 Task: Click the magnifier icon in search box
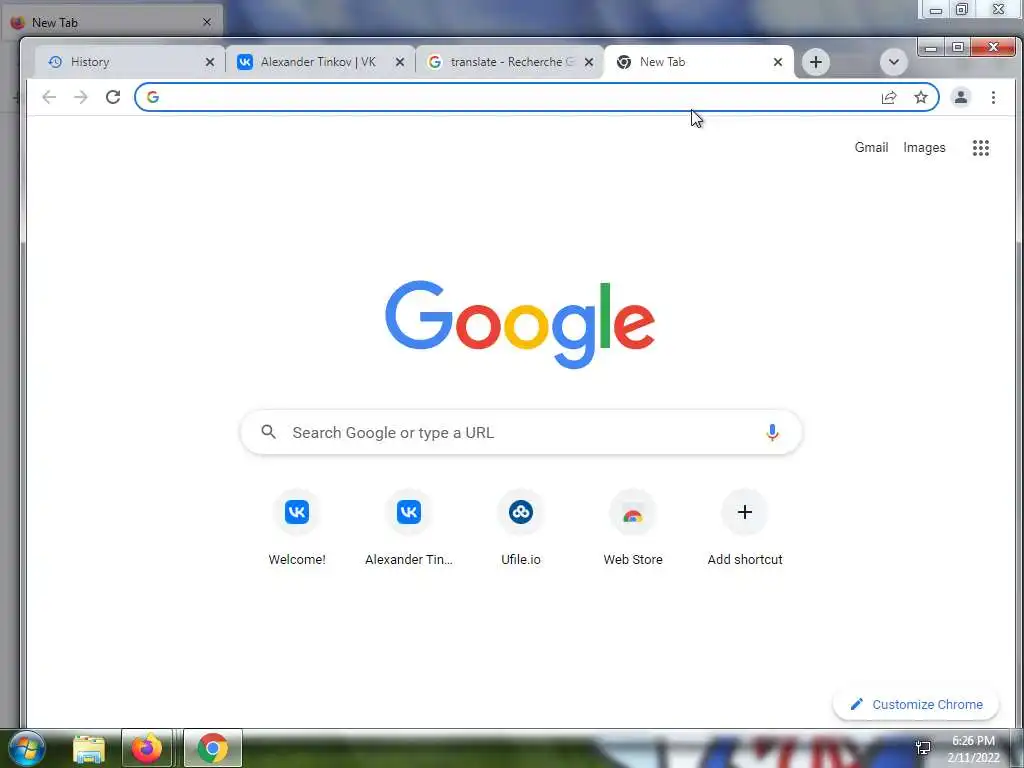tap(268, 432)
